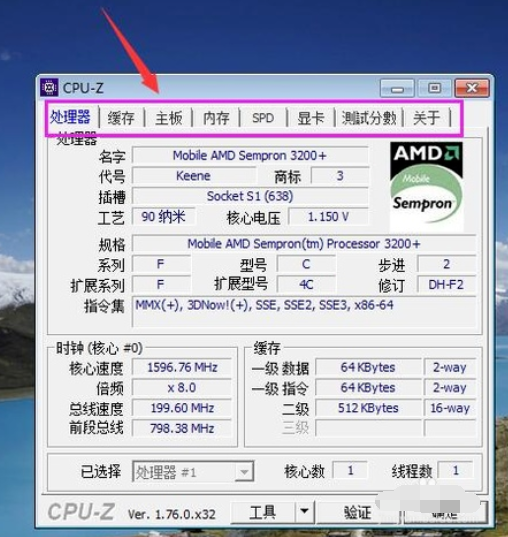Click the L2 cache value 512 KBytes

coord(368,408)
